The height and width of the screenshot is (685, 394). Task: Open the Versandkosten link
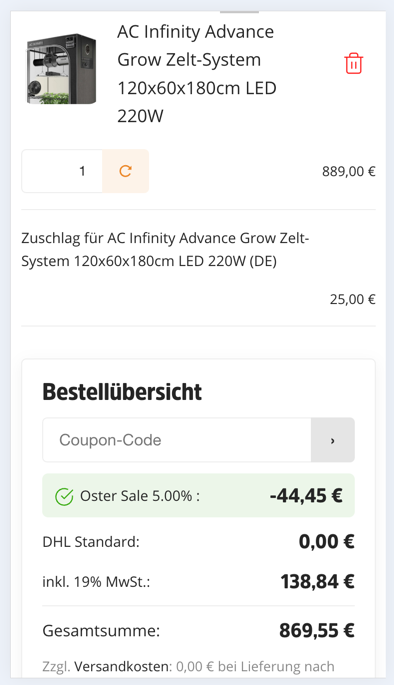[121, 667]
